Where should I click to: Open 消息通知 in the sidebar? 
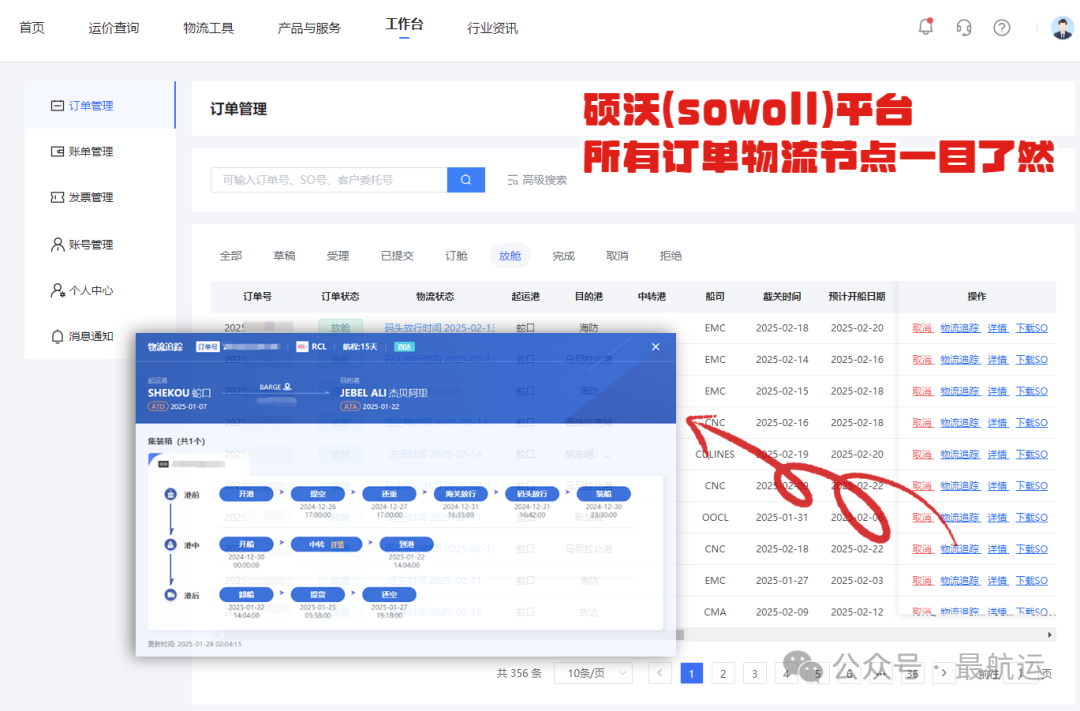point(82,336)
